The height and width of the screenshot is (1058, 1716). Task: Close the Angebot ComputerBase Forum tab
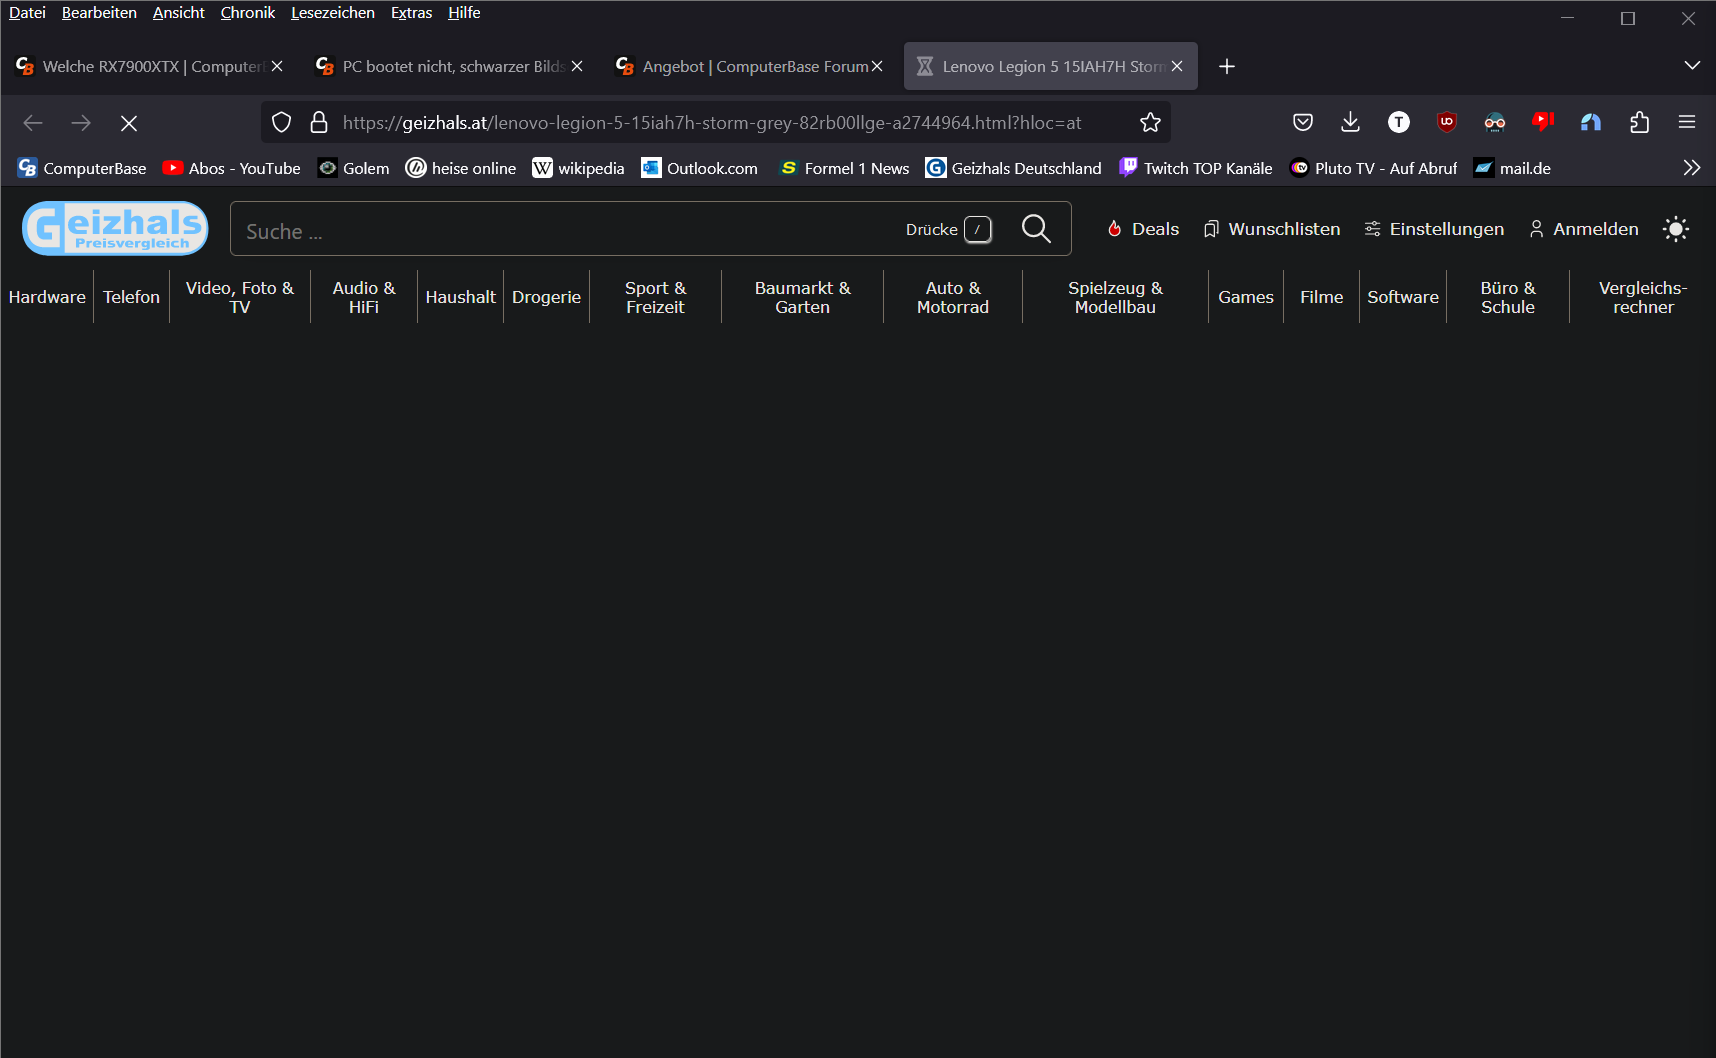tap(877, 66)
